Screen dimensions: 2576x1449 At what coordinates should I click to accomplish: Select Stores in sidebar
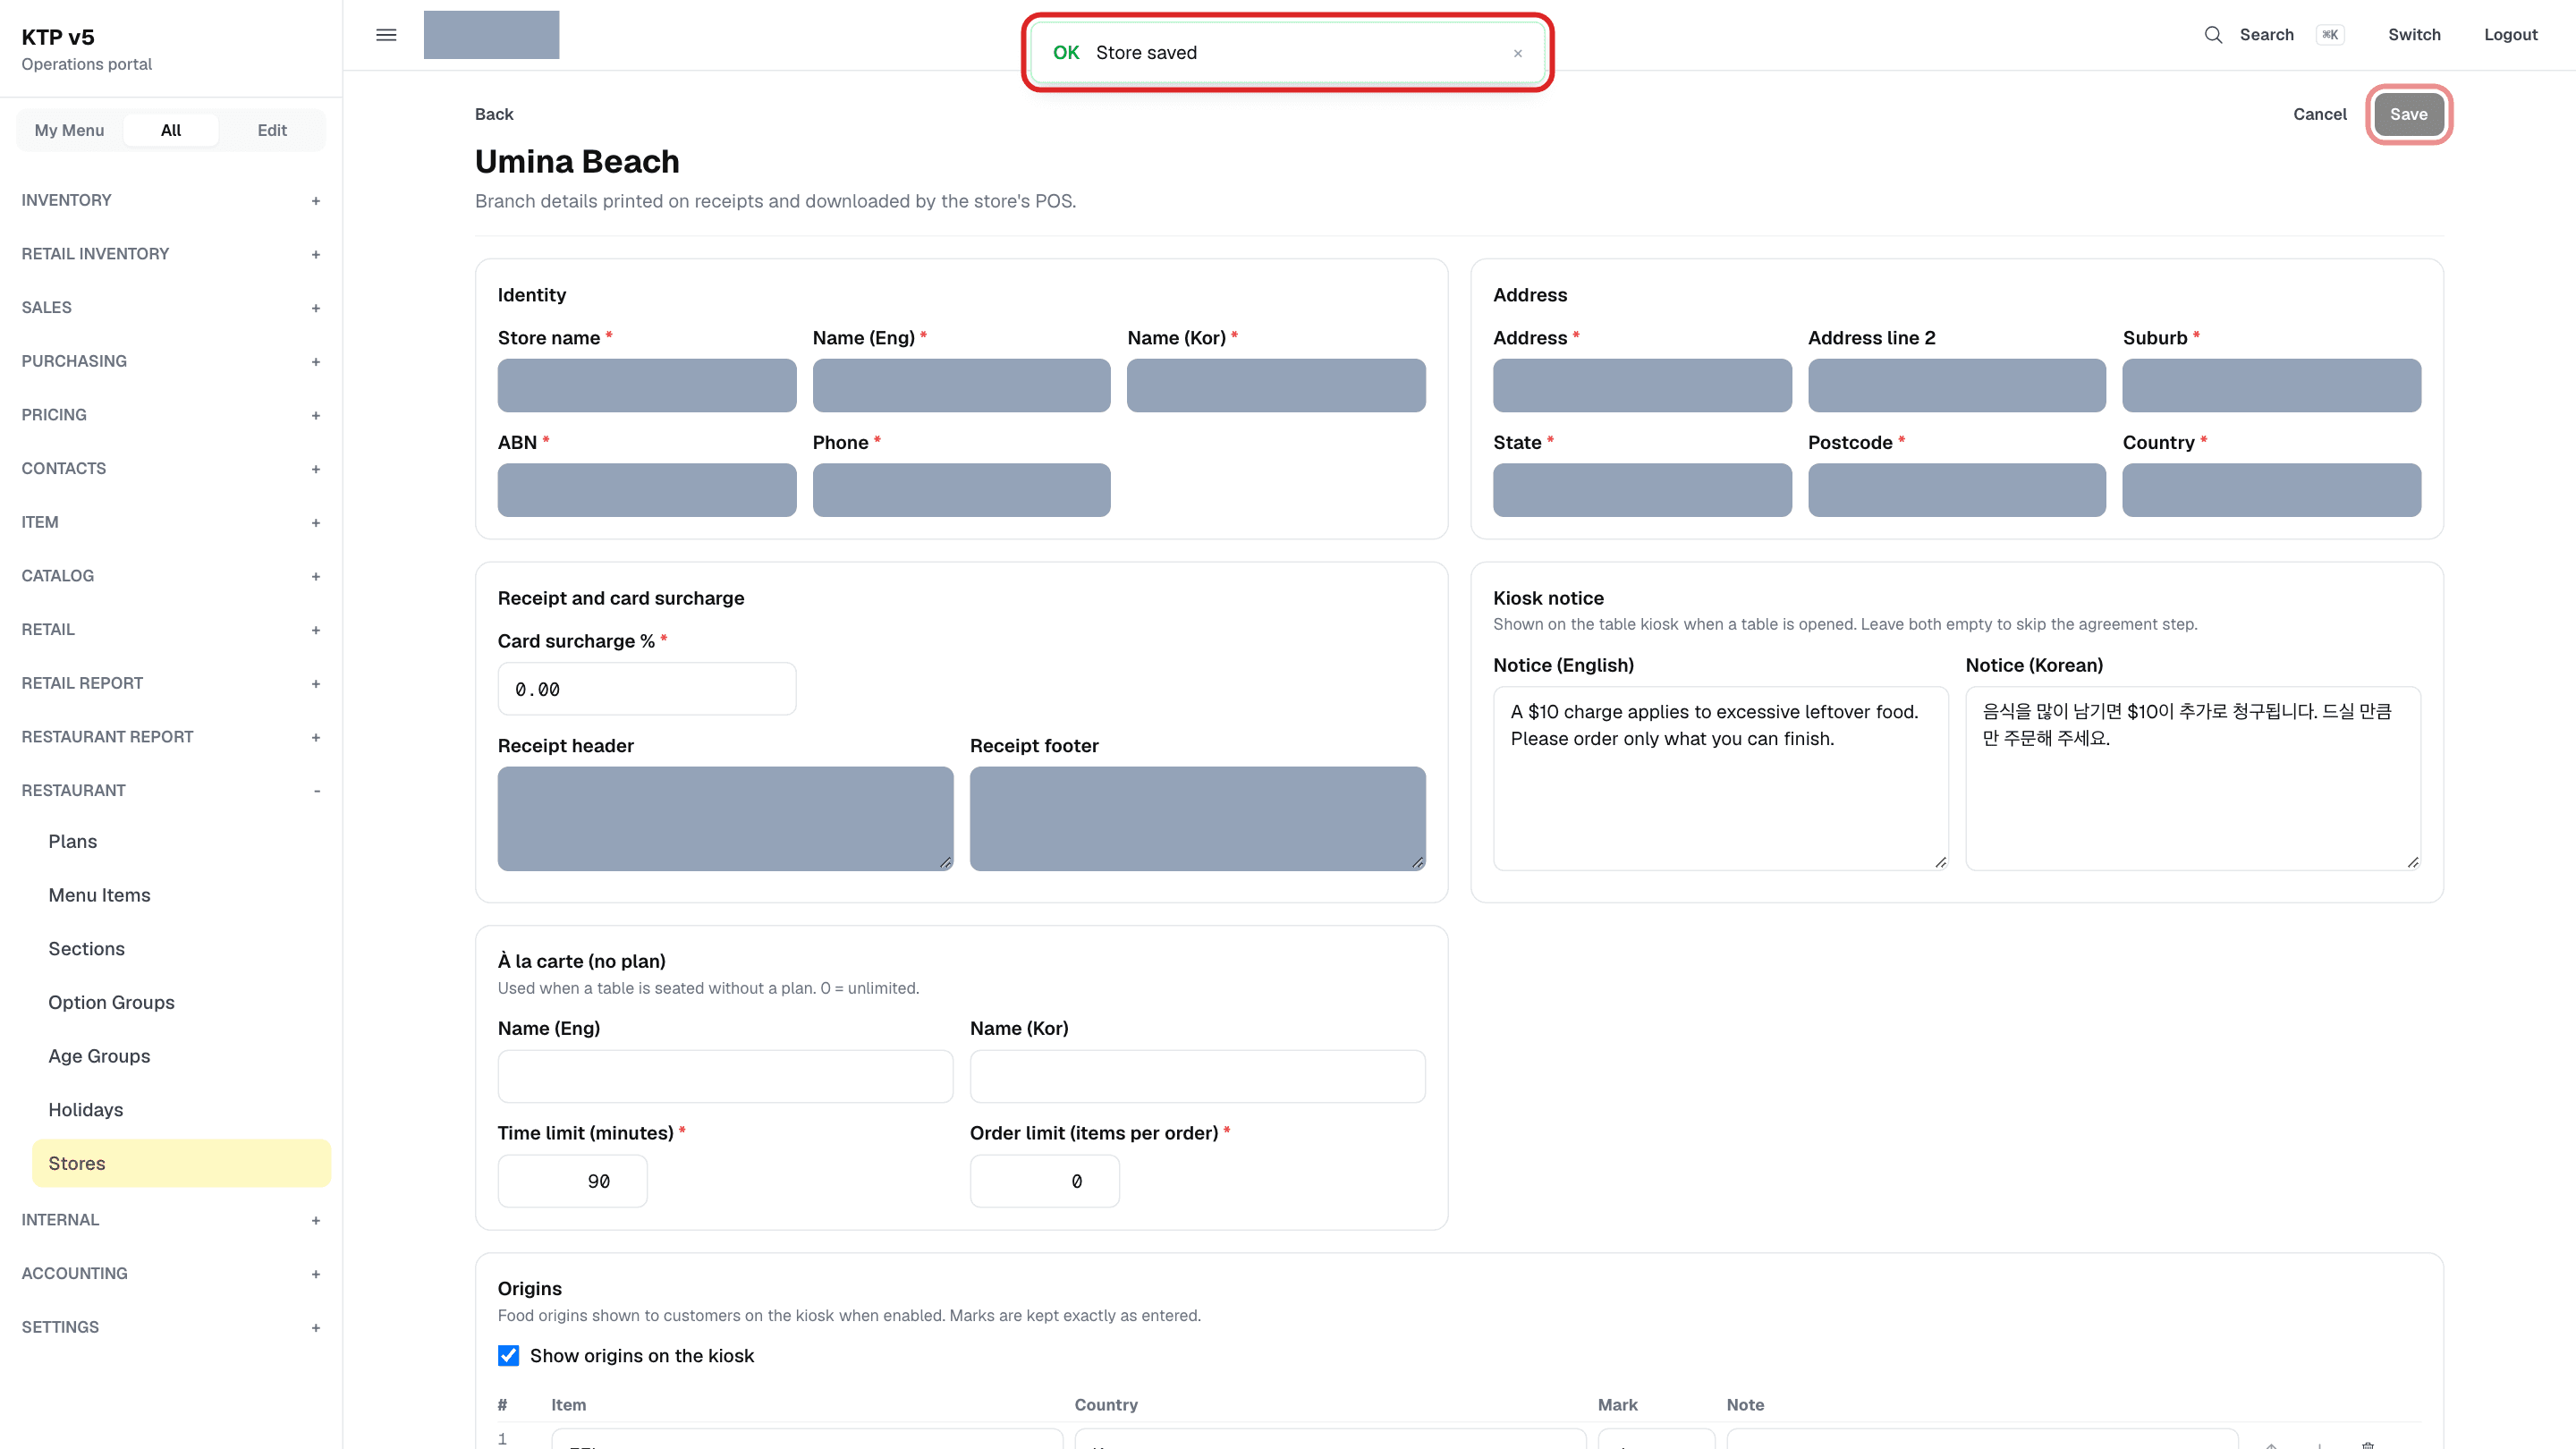[181, 1163]
